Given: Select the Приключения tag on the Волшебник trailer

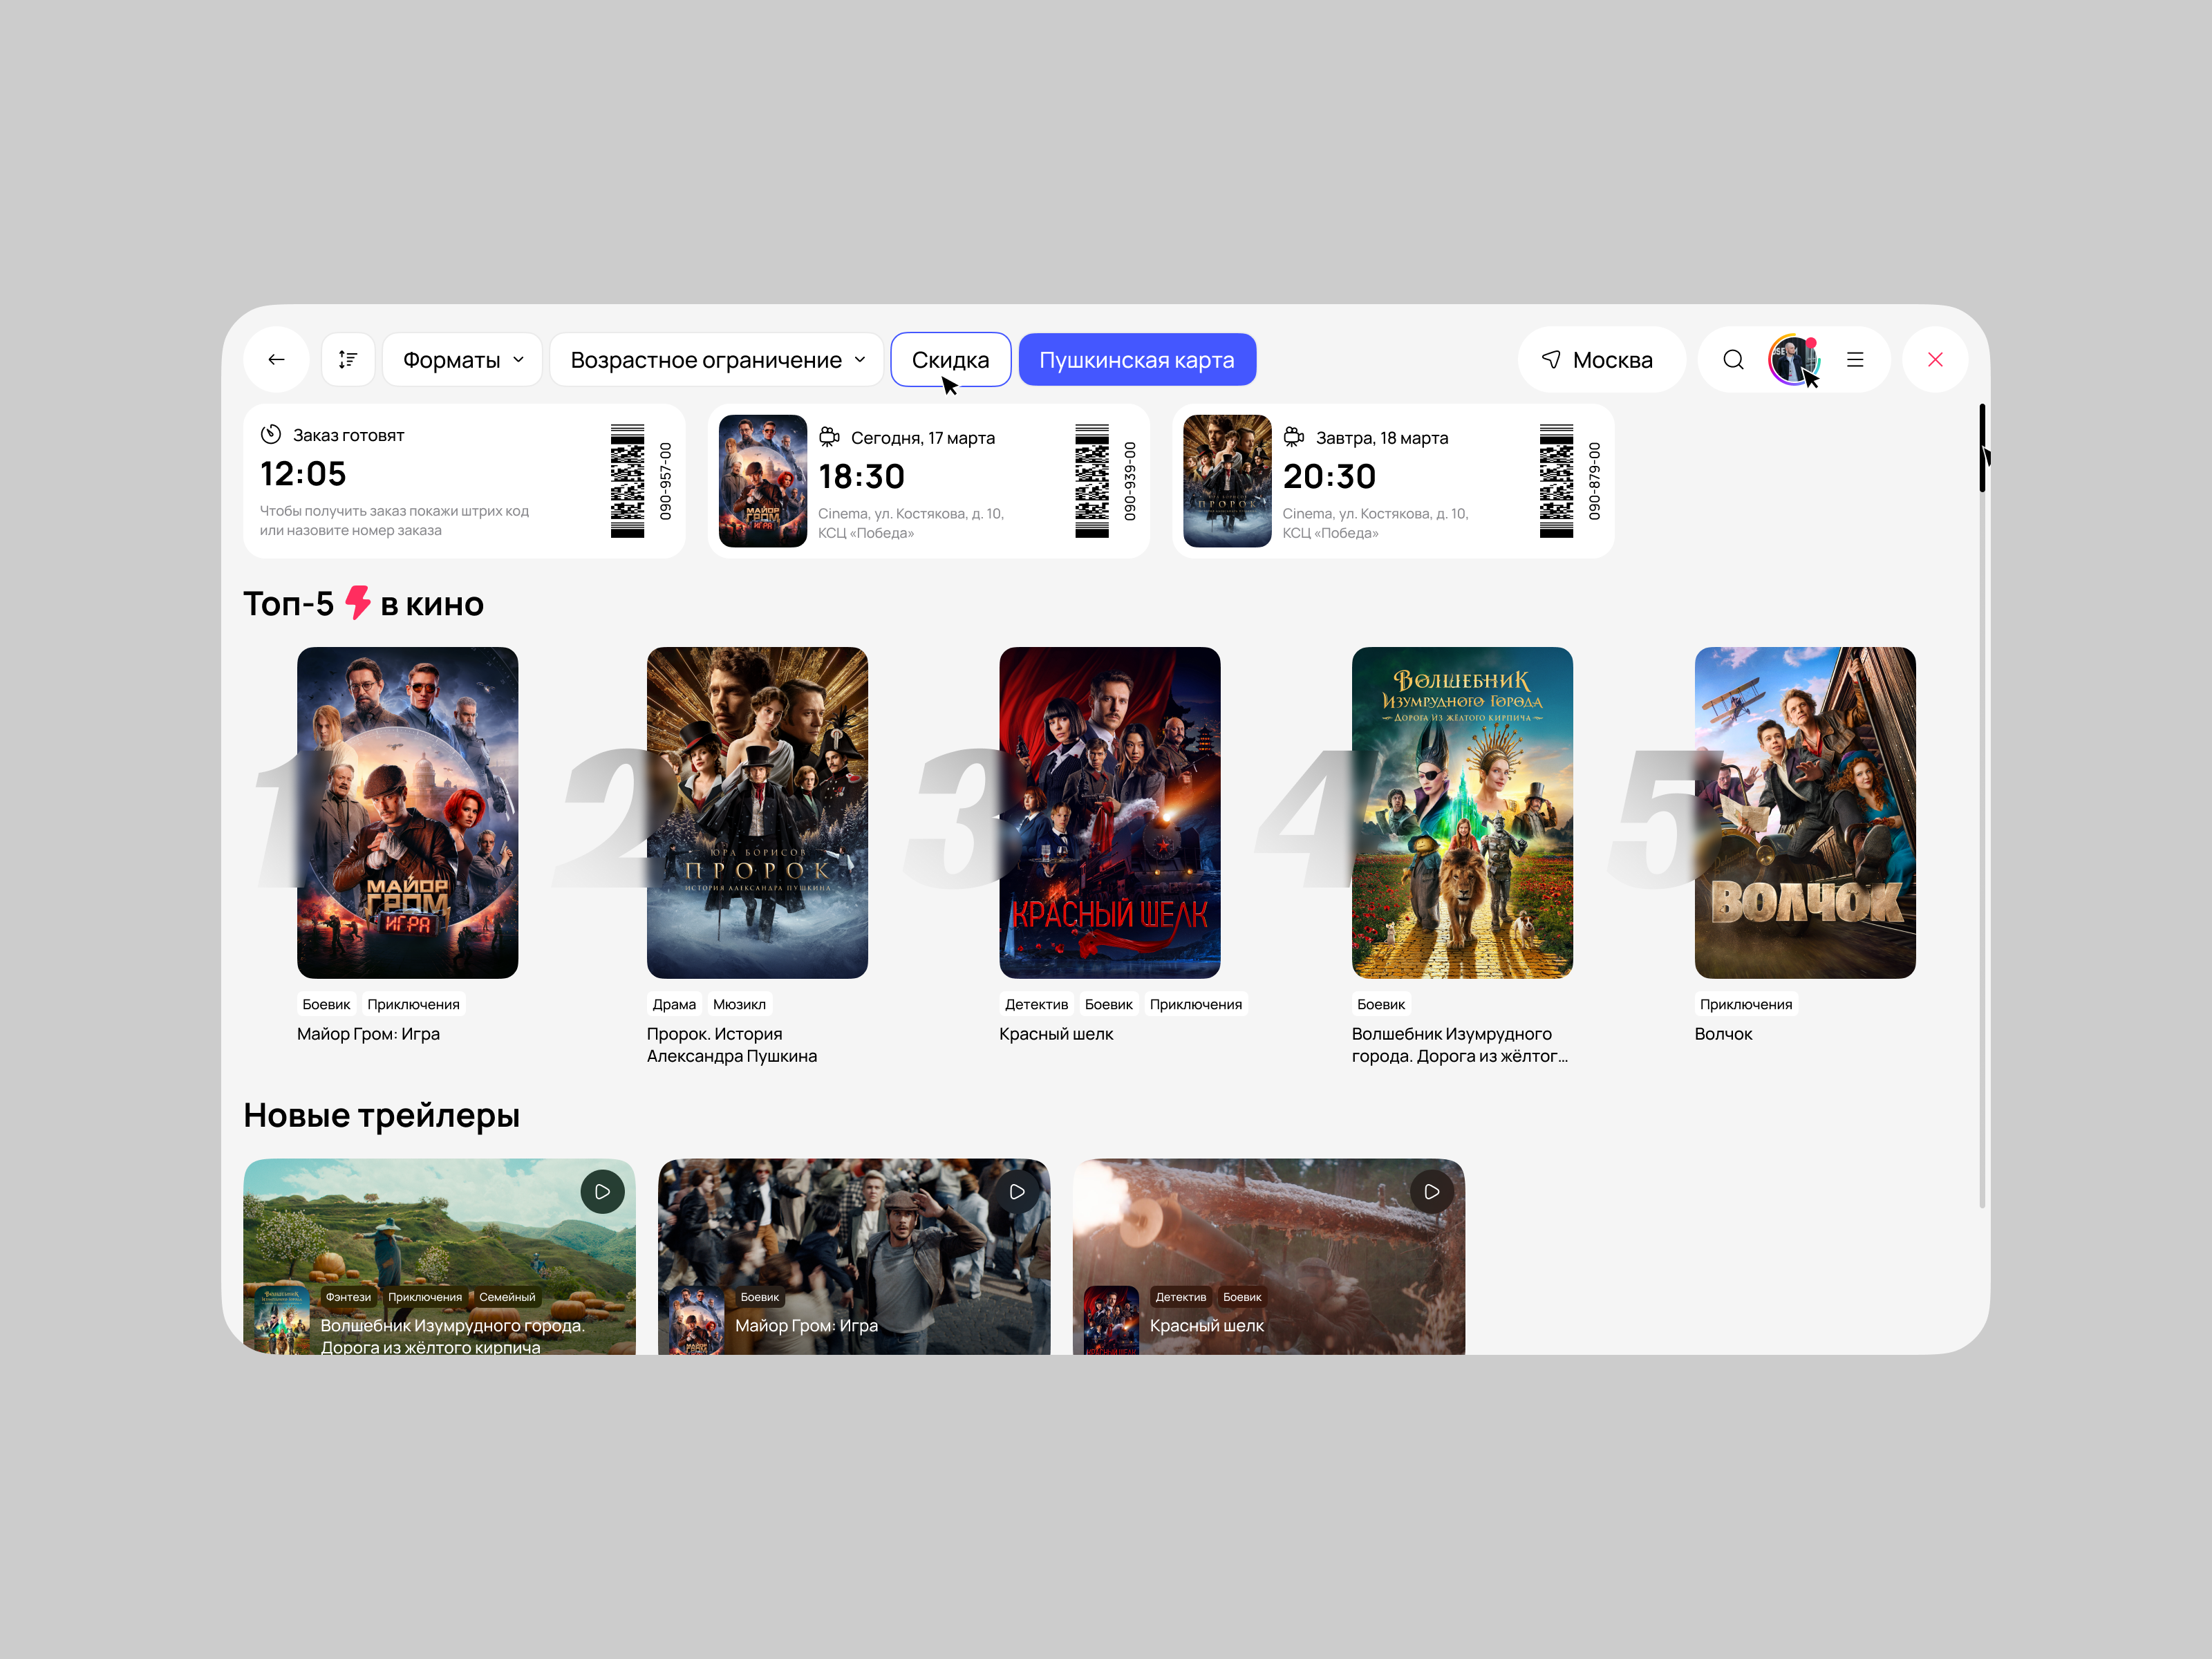Looking at the screenshot, I should [425, 1297].
